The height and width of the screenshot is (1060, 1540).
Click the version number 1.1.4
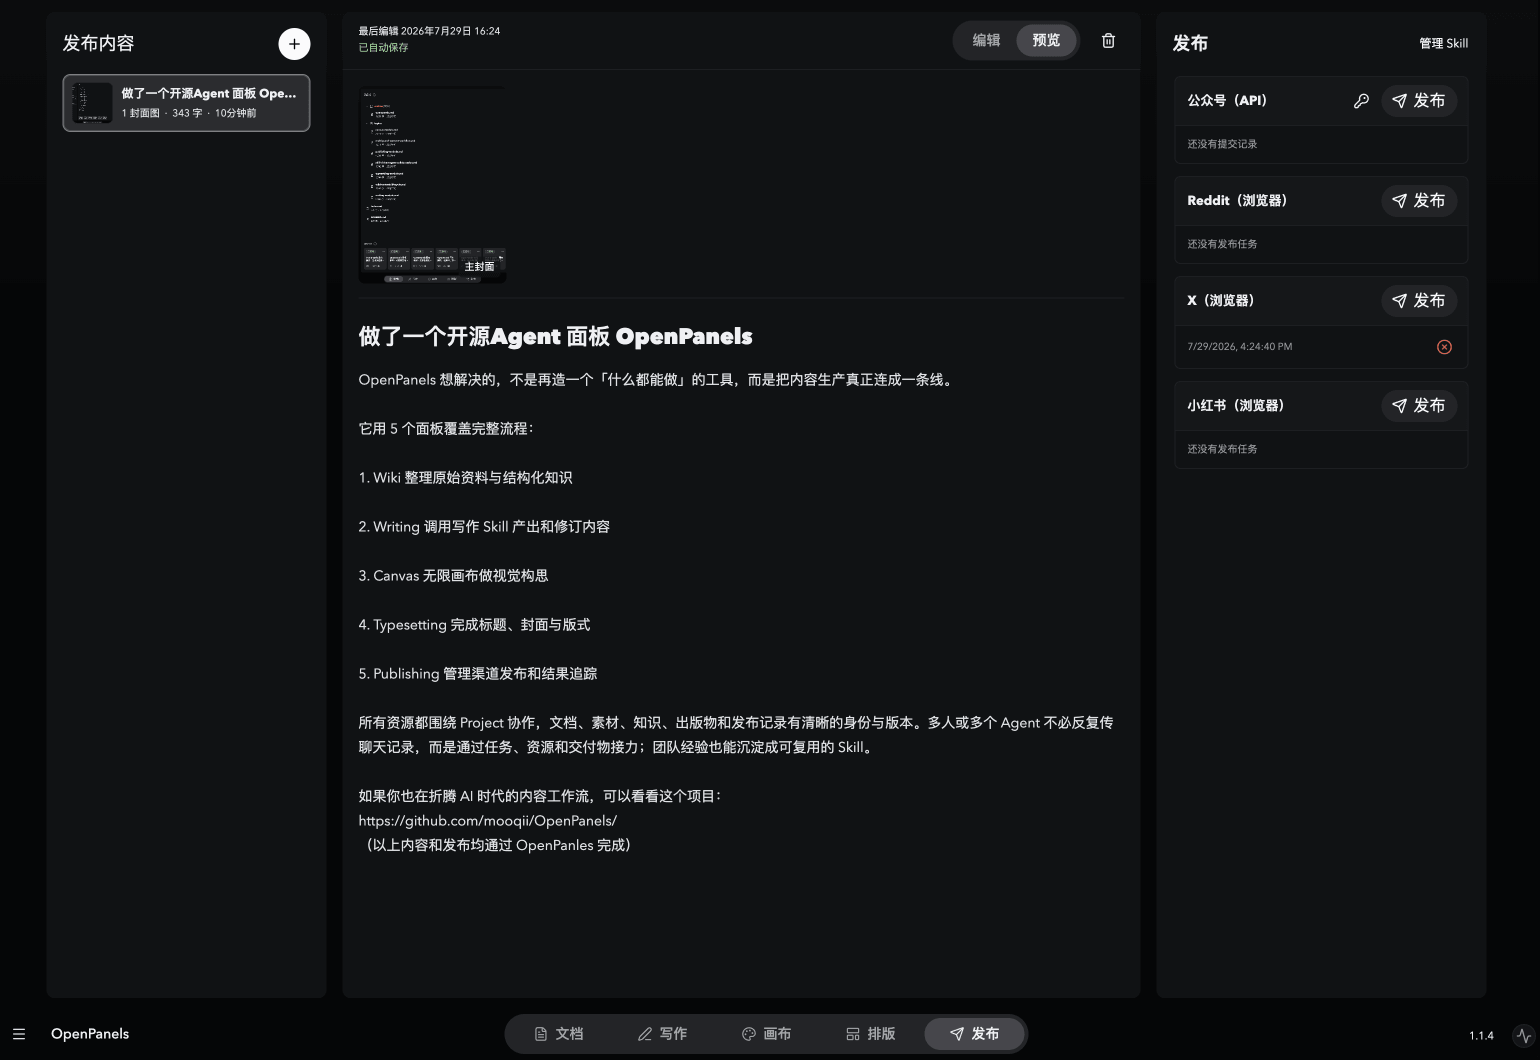pos(1481,1036)
